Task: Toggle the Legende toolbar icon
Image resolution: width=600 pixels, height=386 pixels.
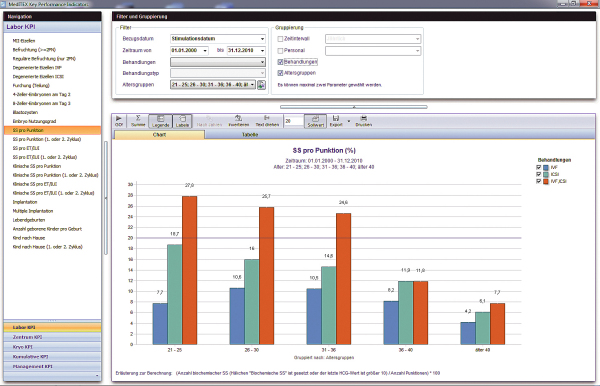Action: coord(161,121)
